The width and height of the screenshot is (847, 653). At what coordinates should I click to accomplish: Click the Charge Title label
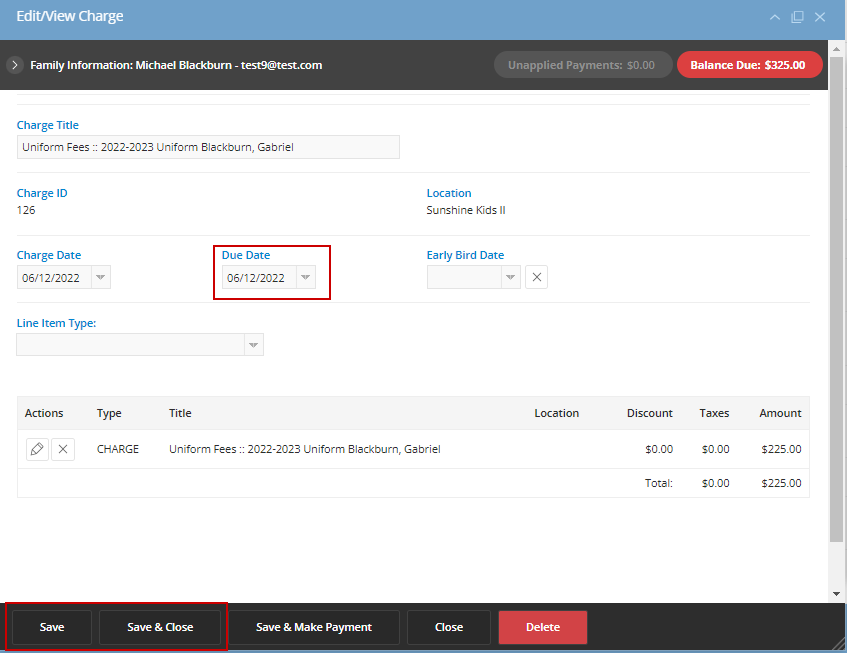tap(48, 125)
